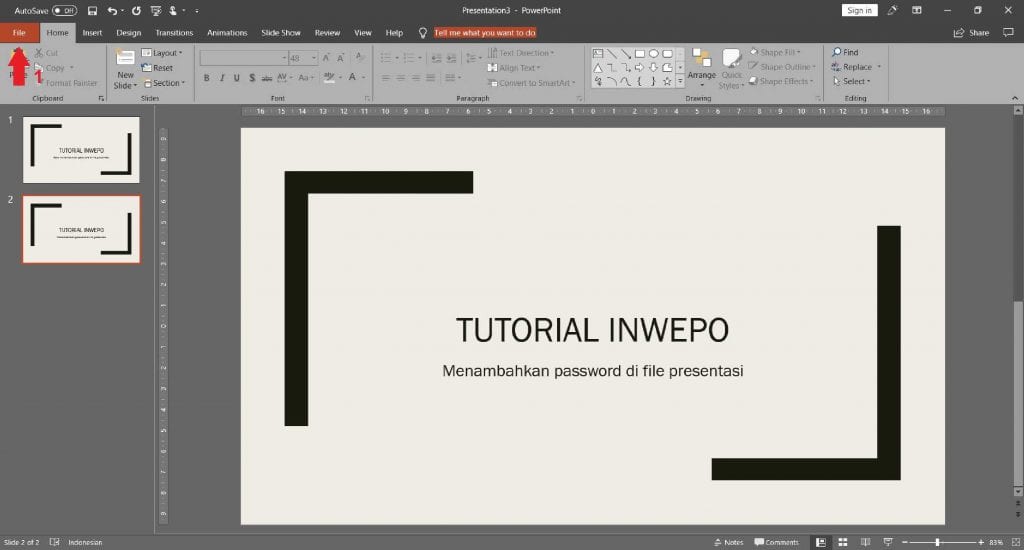Select the slide 1 thumbnail
This screenshot has height=550, width=1024.
coord(81,150)
